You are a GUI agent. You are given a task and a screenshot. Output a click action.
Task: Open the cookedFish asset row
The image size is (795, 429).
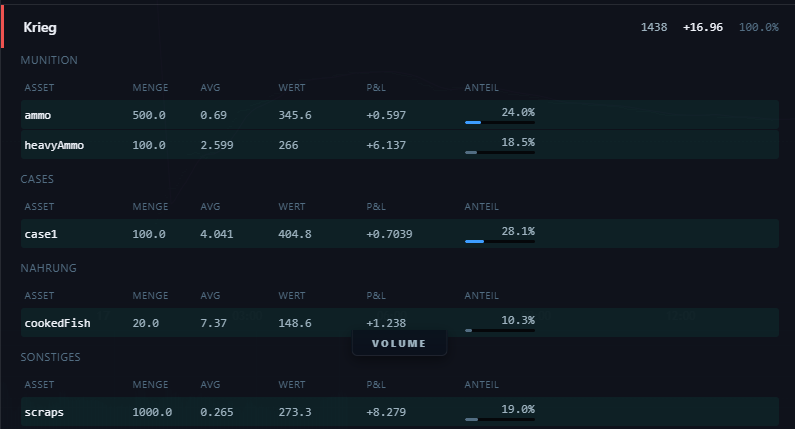tap(400, 323)
